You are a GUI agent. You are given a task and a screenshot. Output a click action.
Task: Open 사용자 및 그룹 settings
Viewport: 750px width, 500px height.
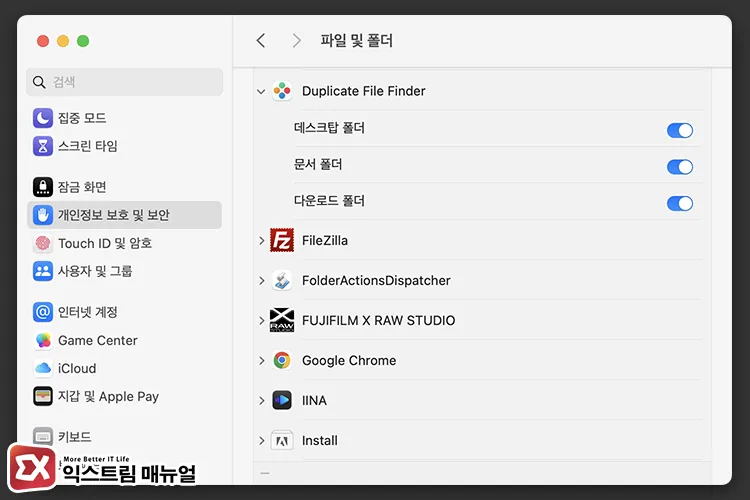click(x=124, y=271)
